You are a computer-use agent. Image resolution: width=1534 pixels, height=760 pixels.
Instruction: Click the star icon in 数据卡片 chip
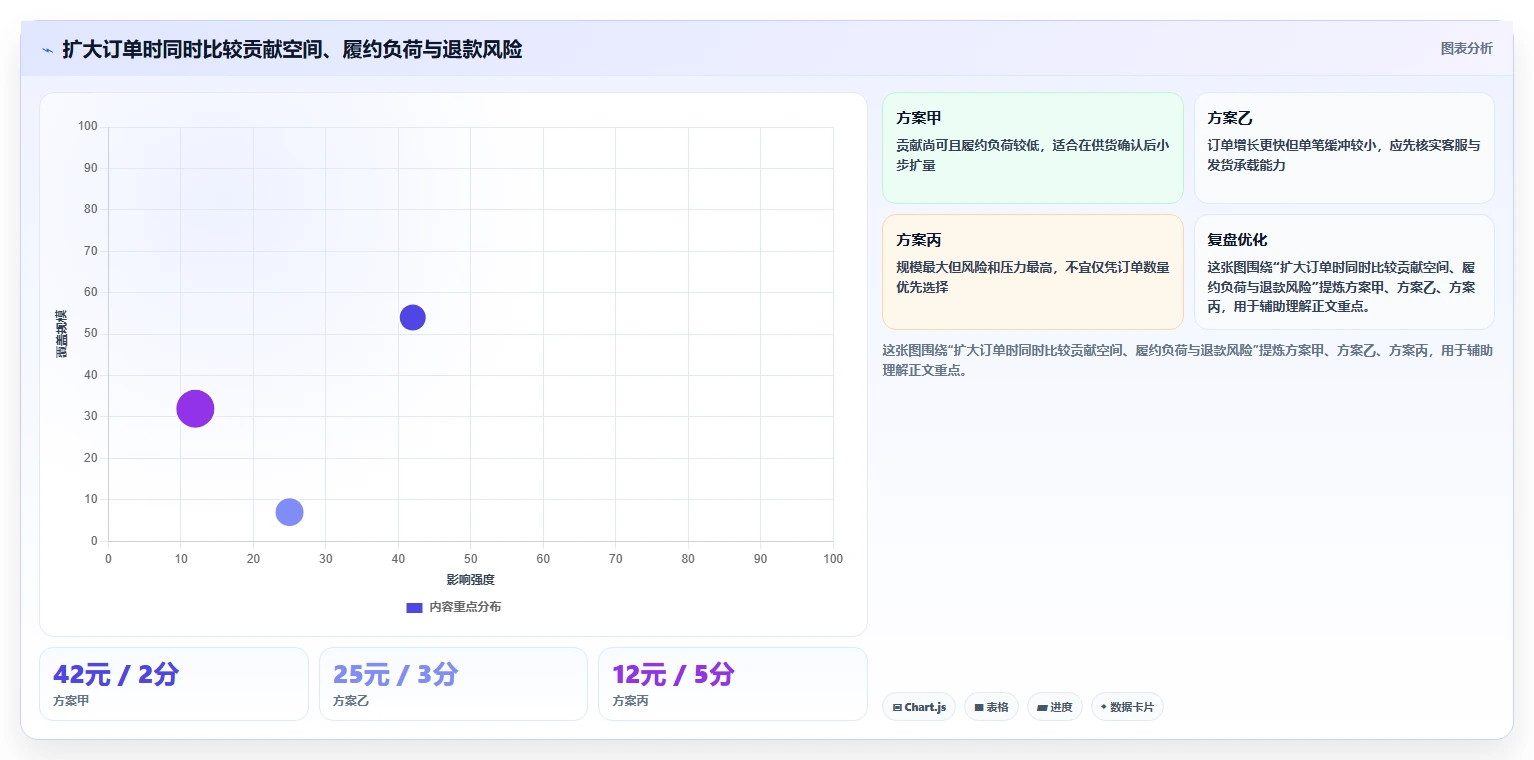click(1104, 707)
